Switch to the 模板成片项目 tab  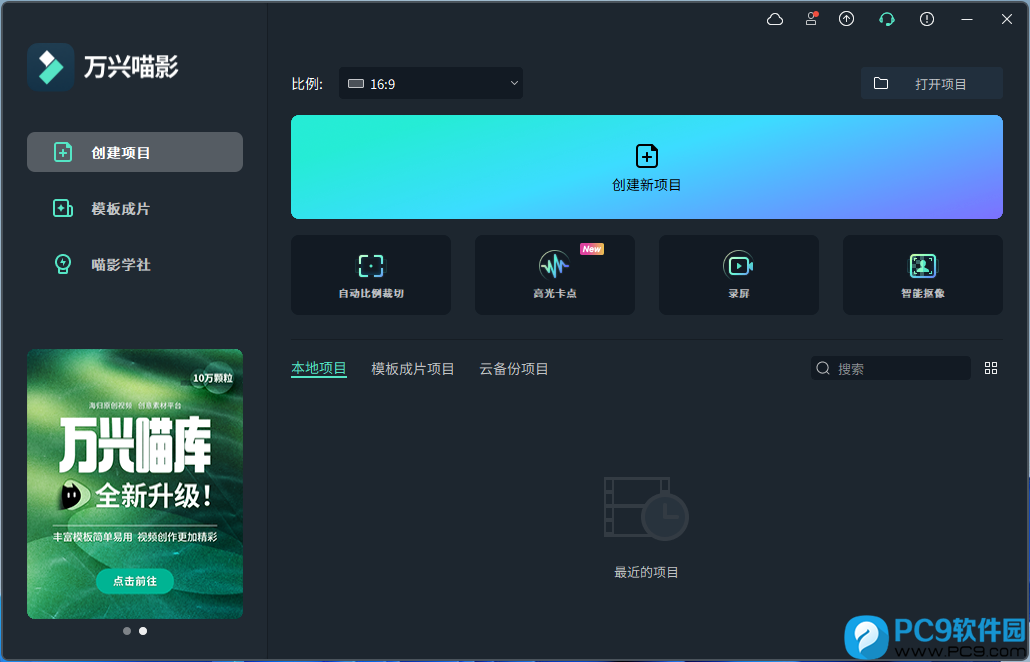pyautogui.click(x=413, y=368)
